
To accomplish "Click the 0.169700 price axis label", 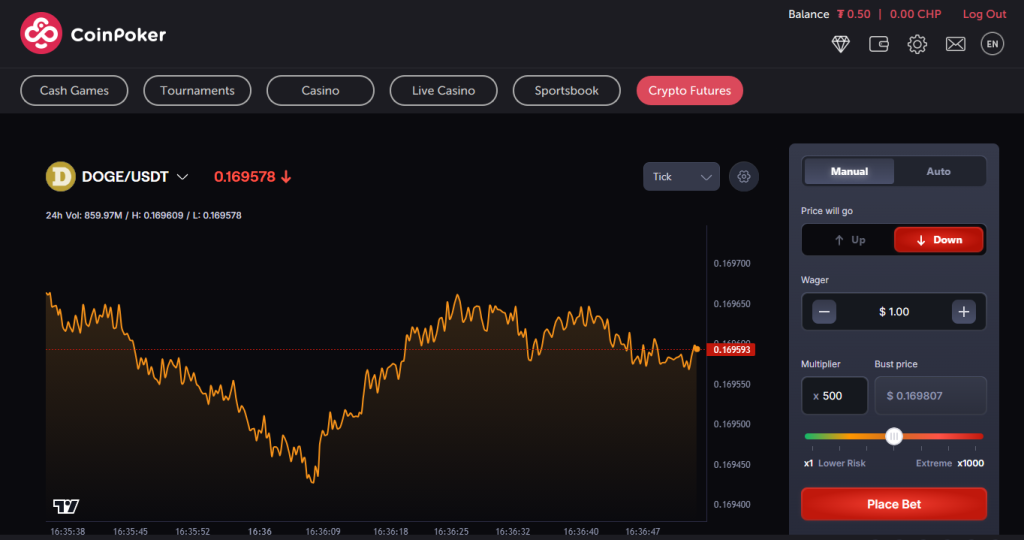I will pos(731,263).
